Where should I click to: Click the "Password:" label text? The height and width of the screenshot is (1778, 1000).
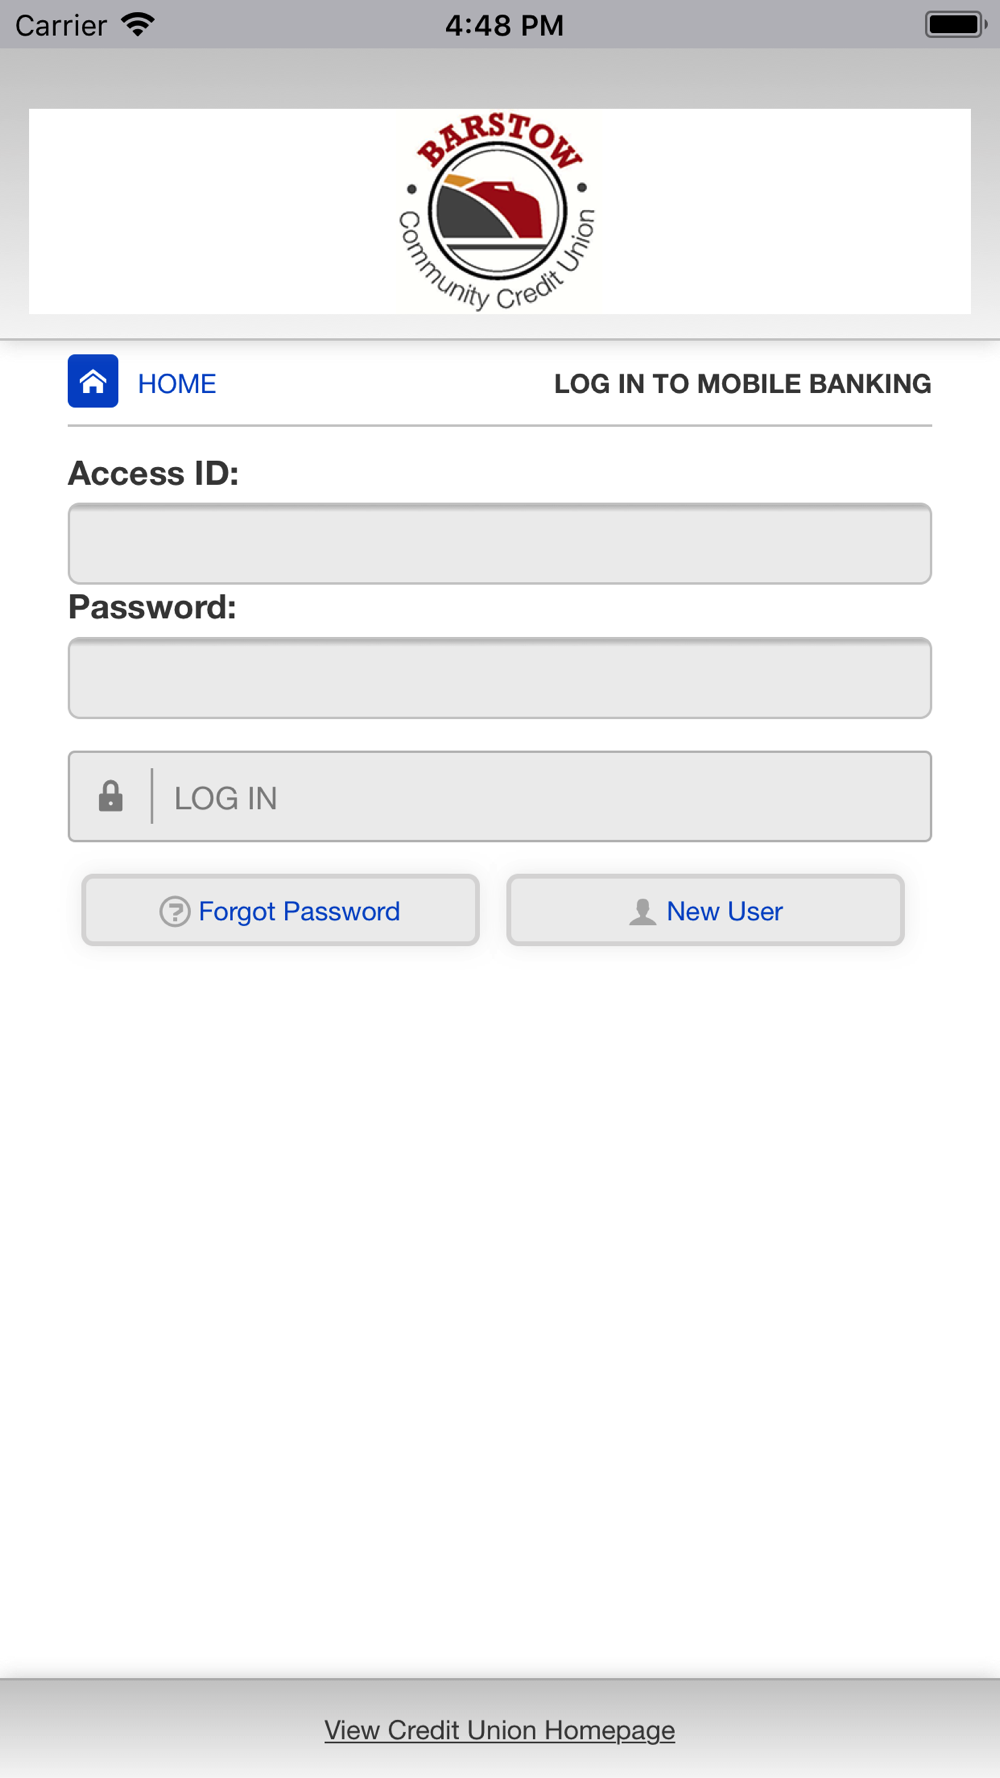click(x=152, y=607)
